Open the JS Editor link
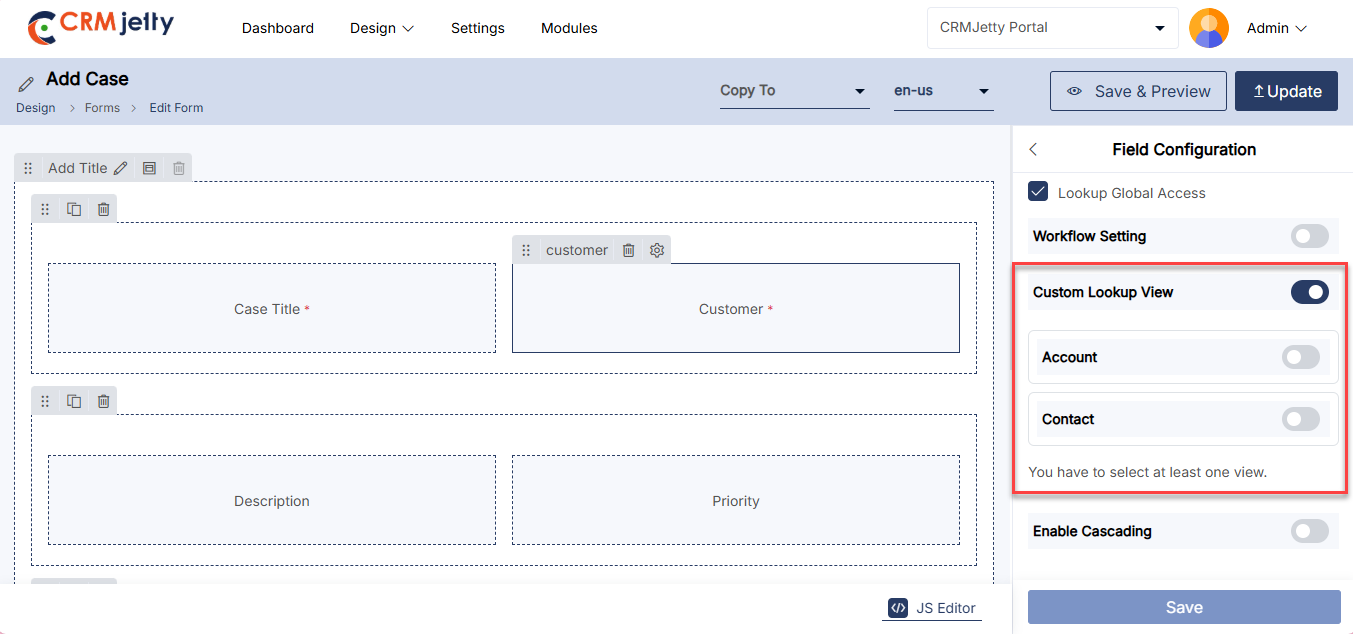The width and height of the screenshot is (1353, 634). pyautogui.click(x=931, y=608)
